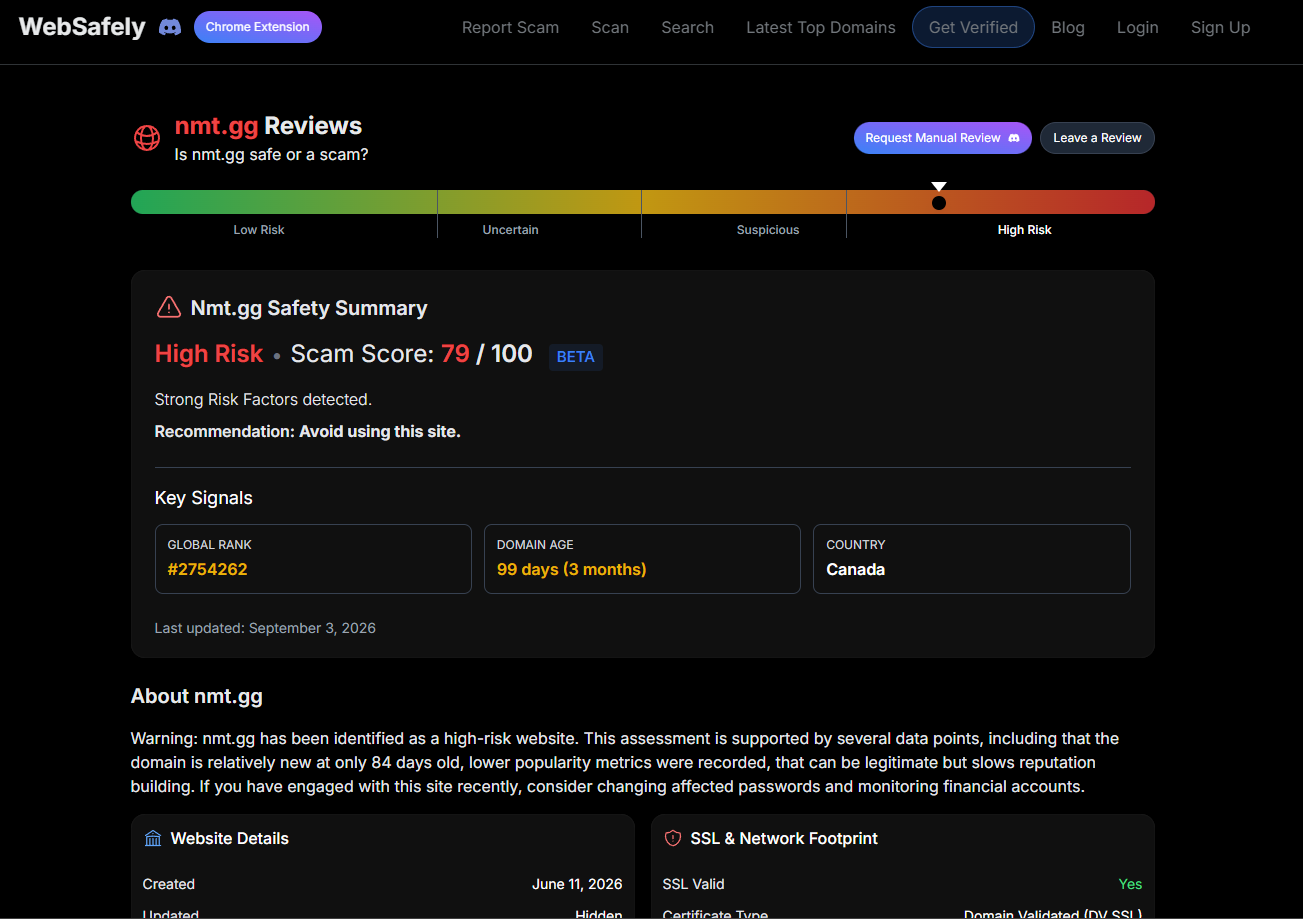Open the WebSafely home logo
Screen dimensions: 1303x919
(x=82, y=27)
